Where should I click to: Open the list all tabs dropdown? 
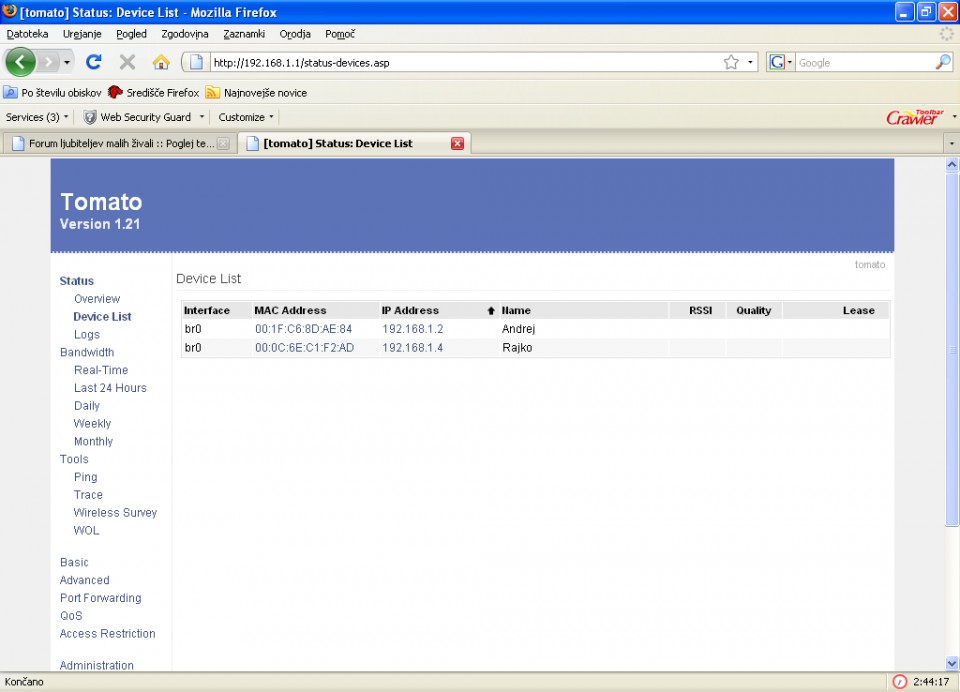[951, 143]
